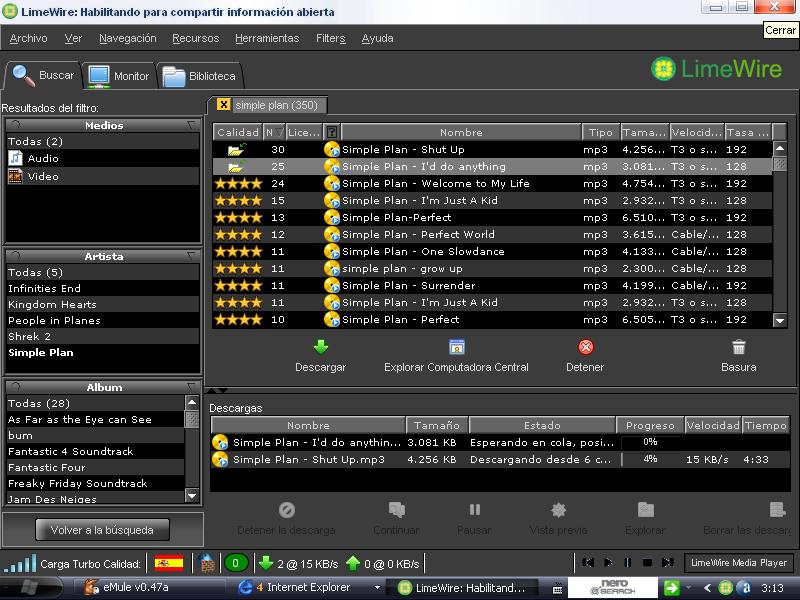The height and width of the screenshot is (600, 800).
Task: Switch to the Biblioteca tab
Action: point(199,76)
